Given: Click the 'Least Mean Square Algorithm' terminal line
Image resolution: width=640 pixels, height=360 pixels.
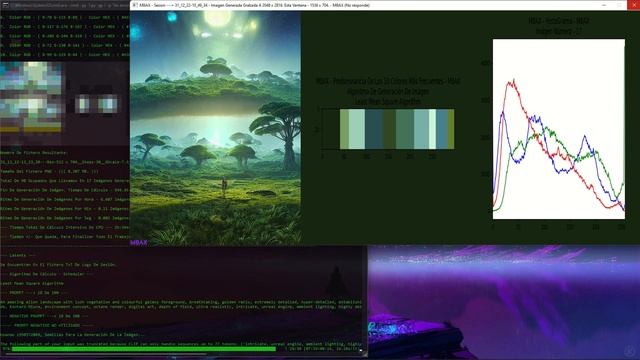Looking at the screenshot, I should click(x=32, y=283).
